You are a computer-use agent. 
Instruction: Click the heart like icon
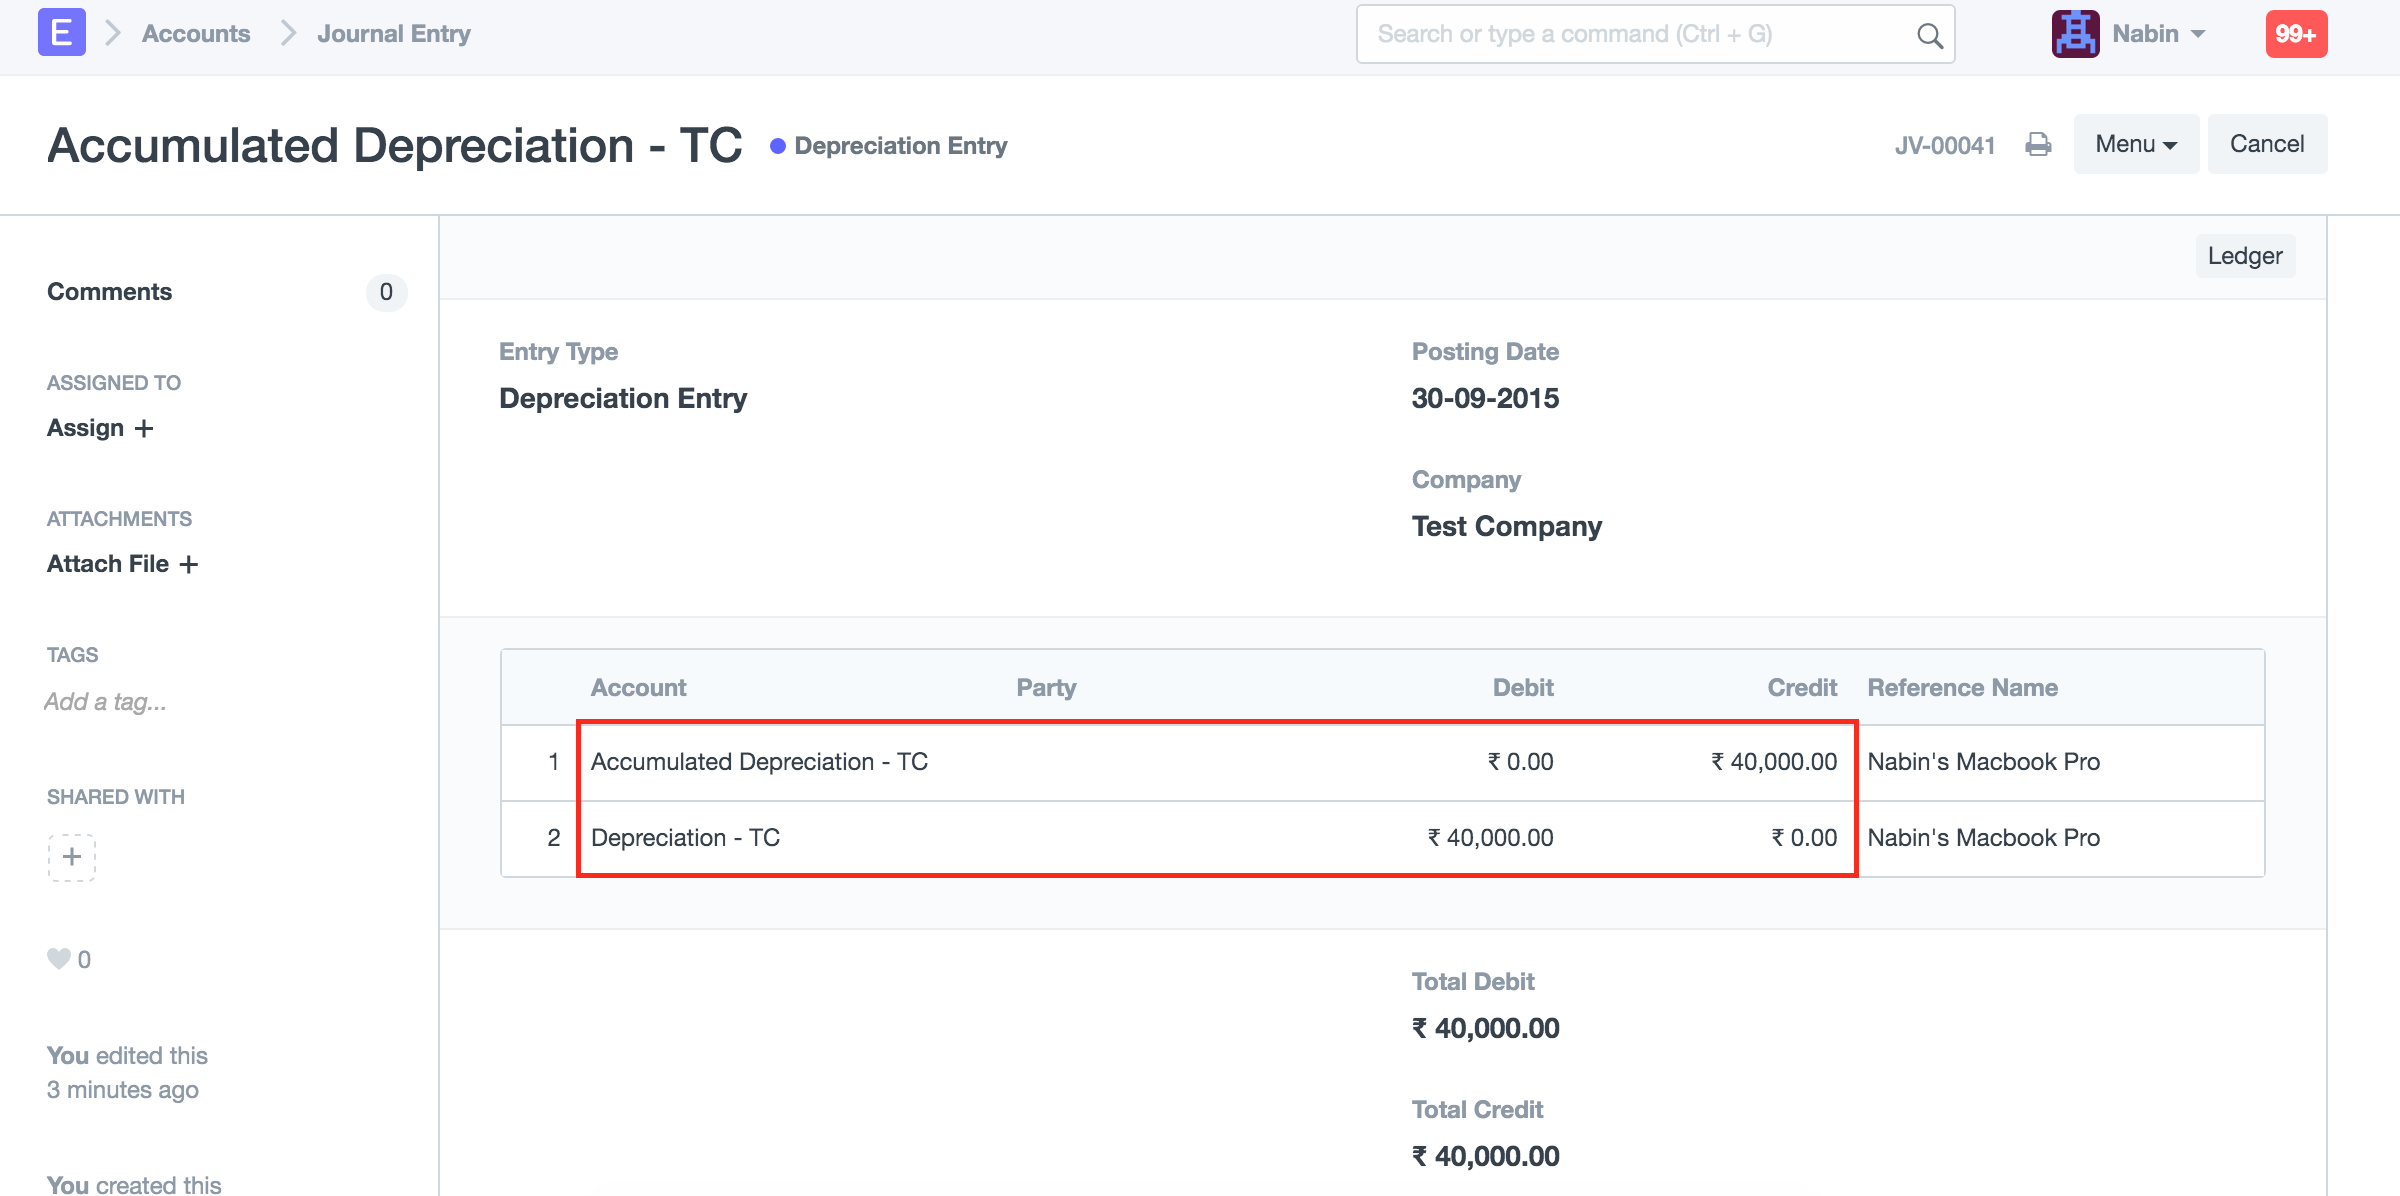point(59,959)
